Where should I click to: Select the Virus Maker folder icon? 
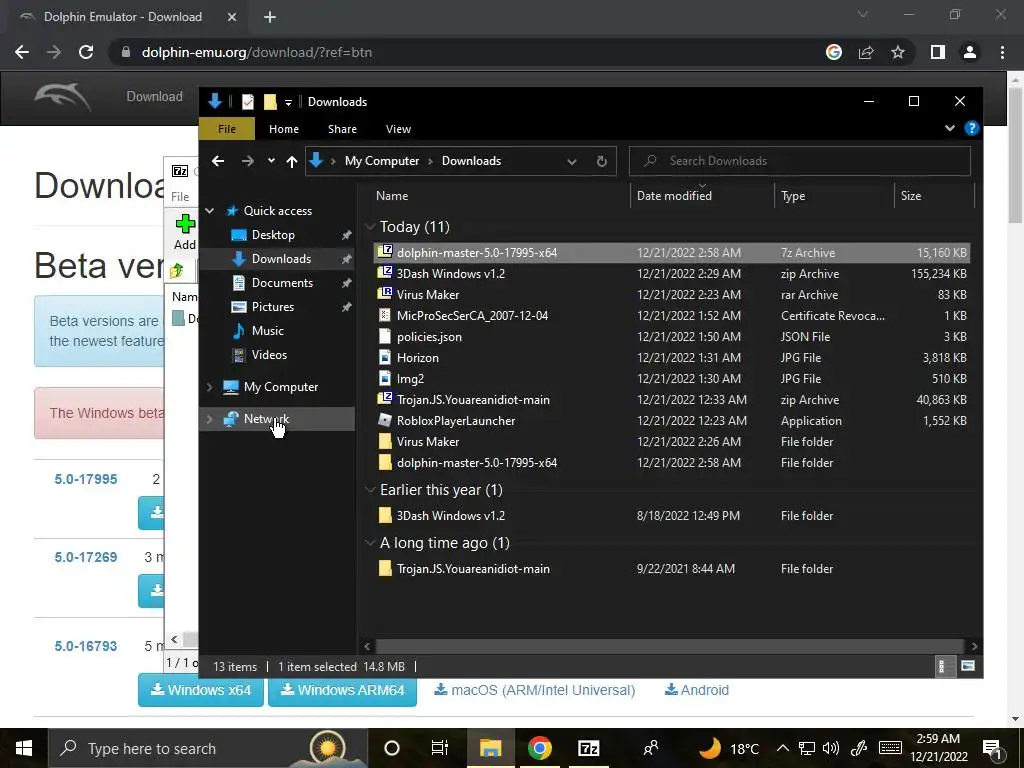385,441
